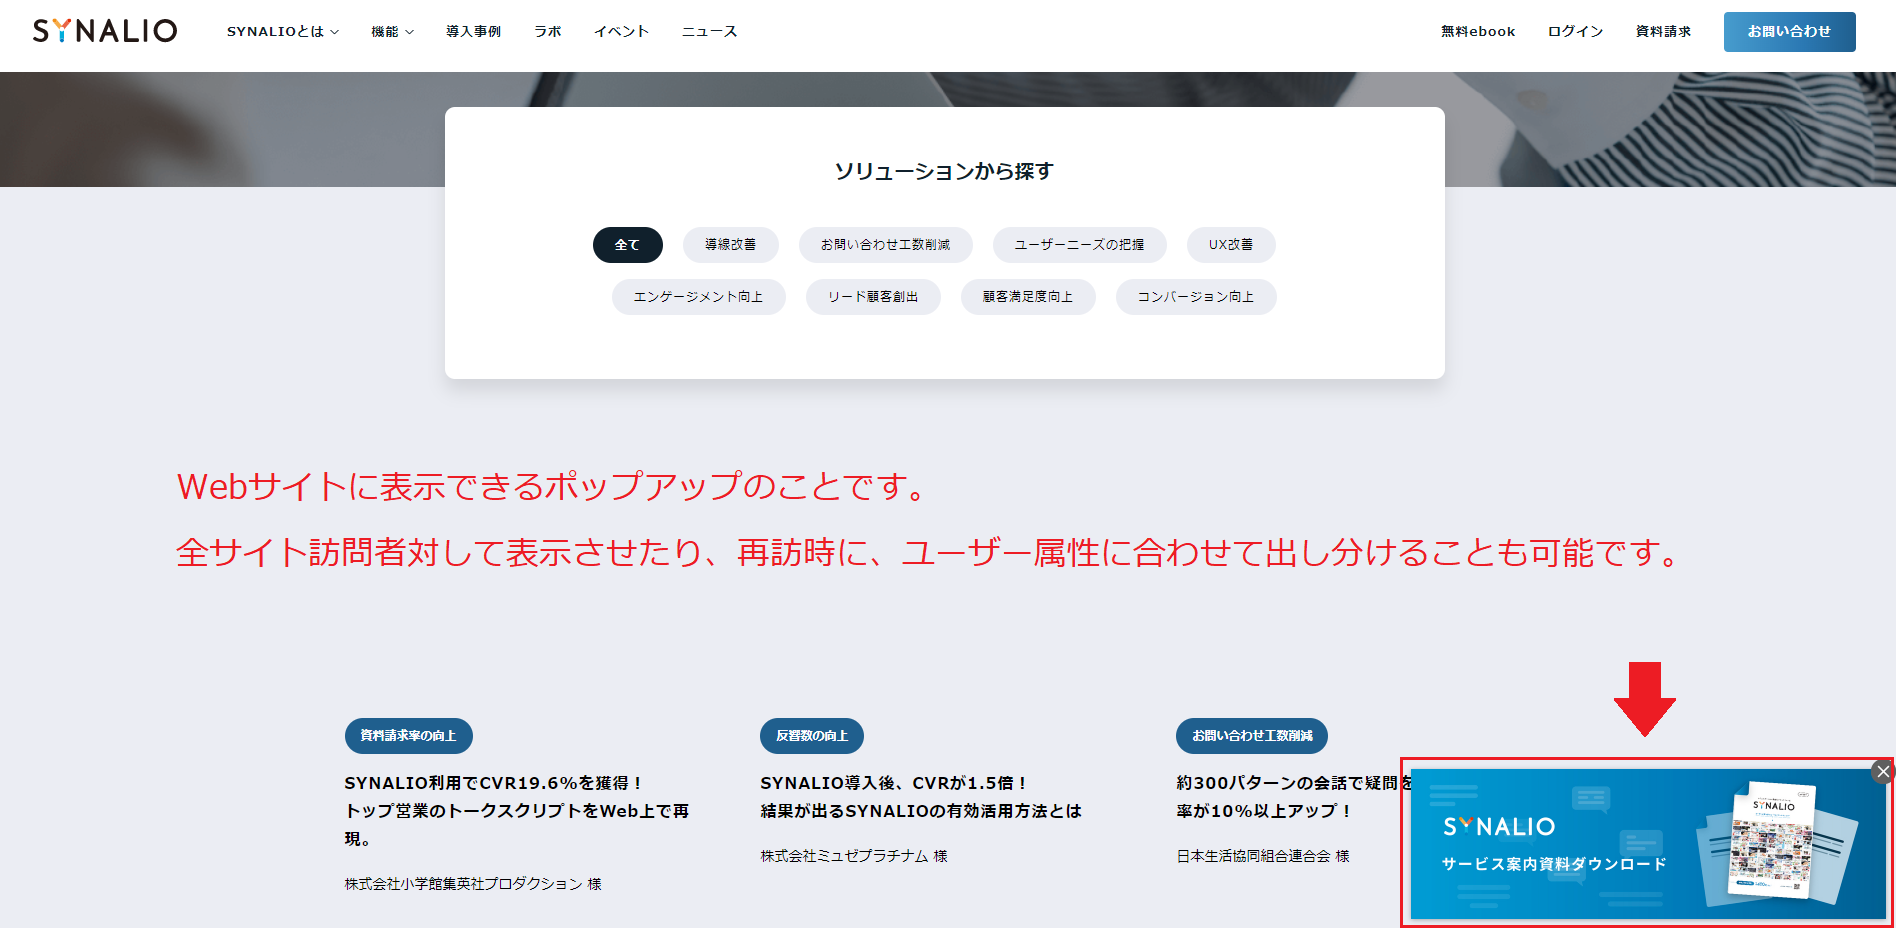Open the 導入事例 menu item
The image size is (1896, 928).
(x=474, y=32)
